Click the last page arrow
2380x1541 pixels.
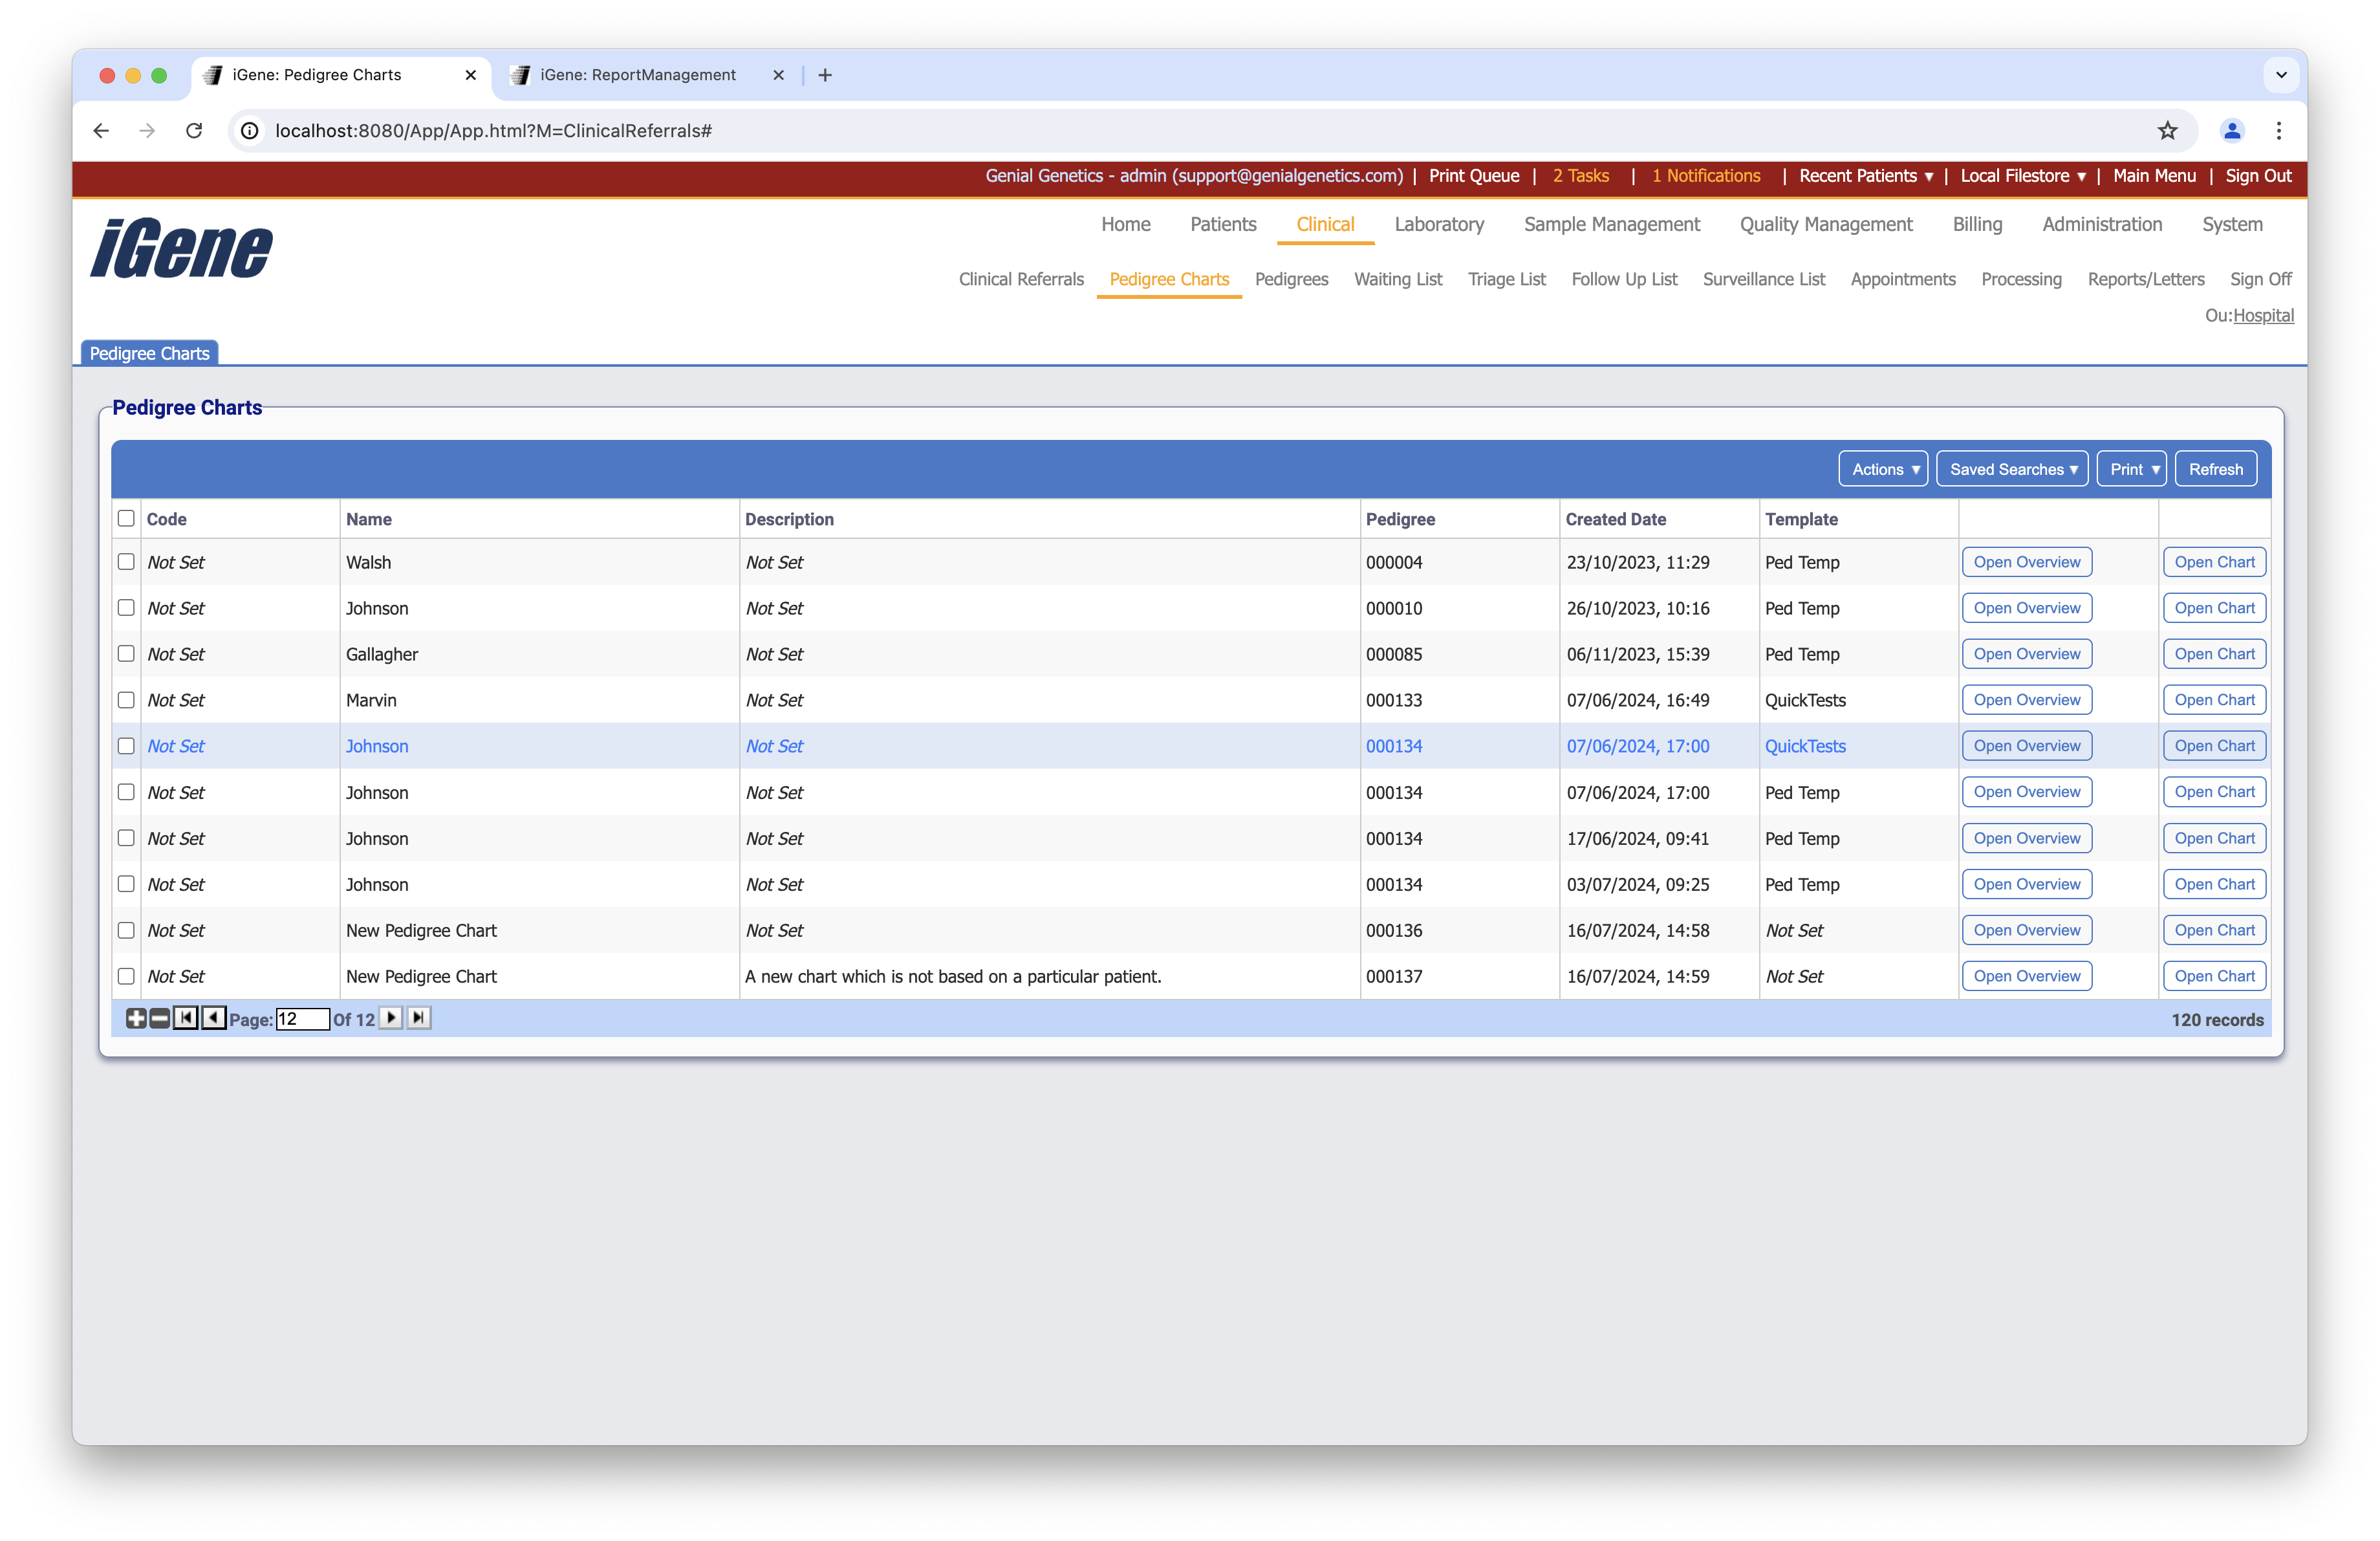click(419, 1018)
